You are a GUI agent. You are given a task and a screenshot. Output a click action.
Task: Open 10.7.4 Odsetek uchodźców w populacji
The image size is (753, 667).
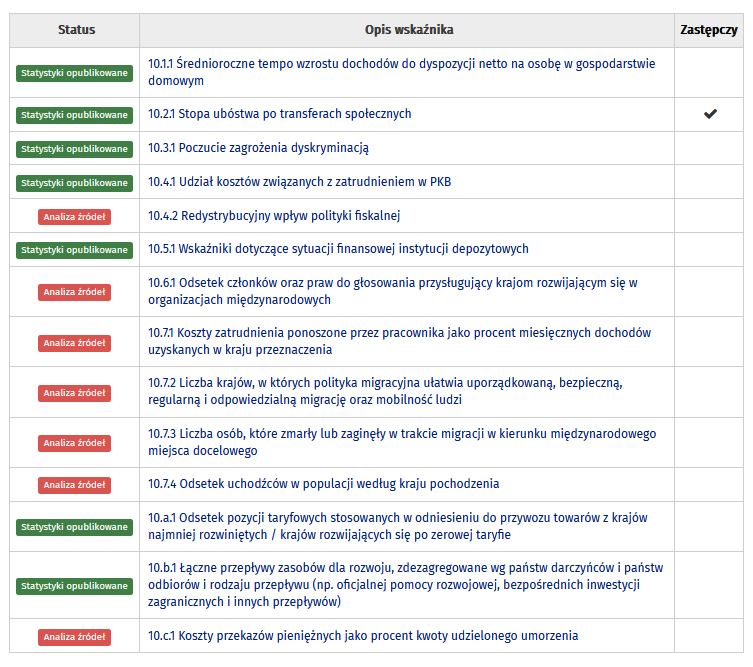(x=323, y=484)
